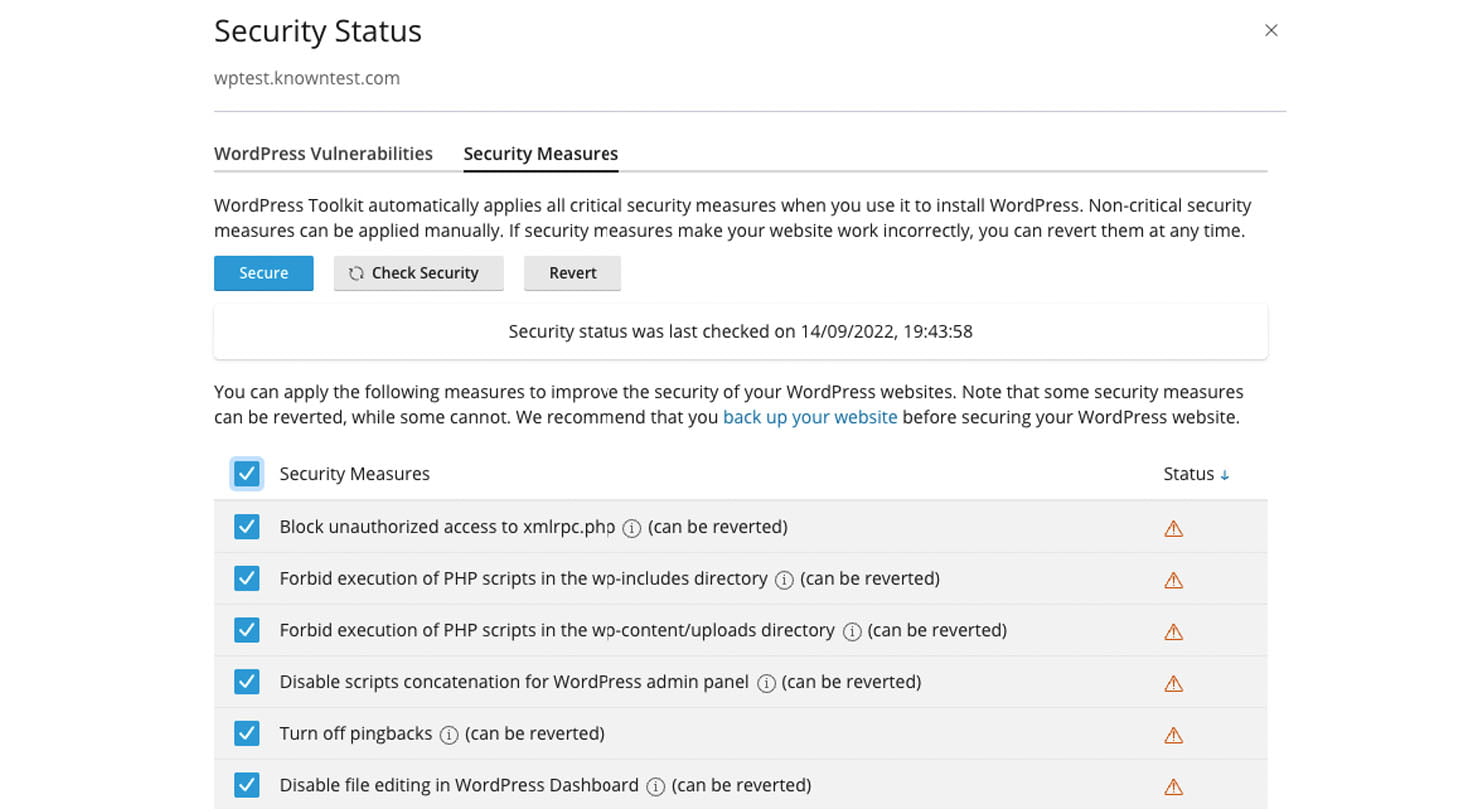The height and width of the screenshot is (812, 1483).
Task: Toggle the select-all Security Measures checkbox
Action: coord(247,474)
